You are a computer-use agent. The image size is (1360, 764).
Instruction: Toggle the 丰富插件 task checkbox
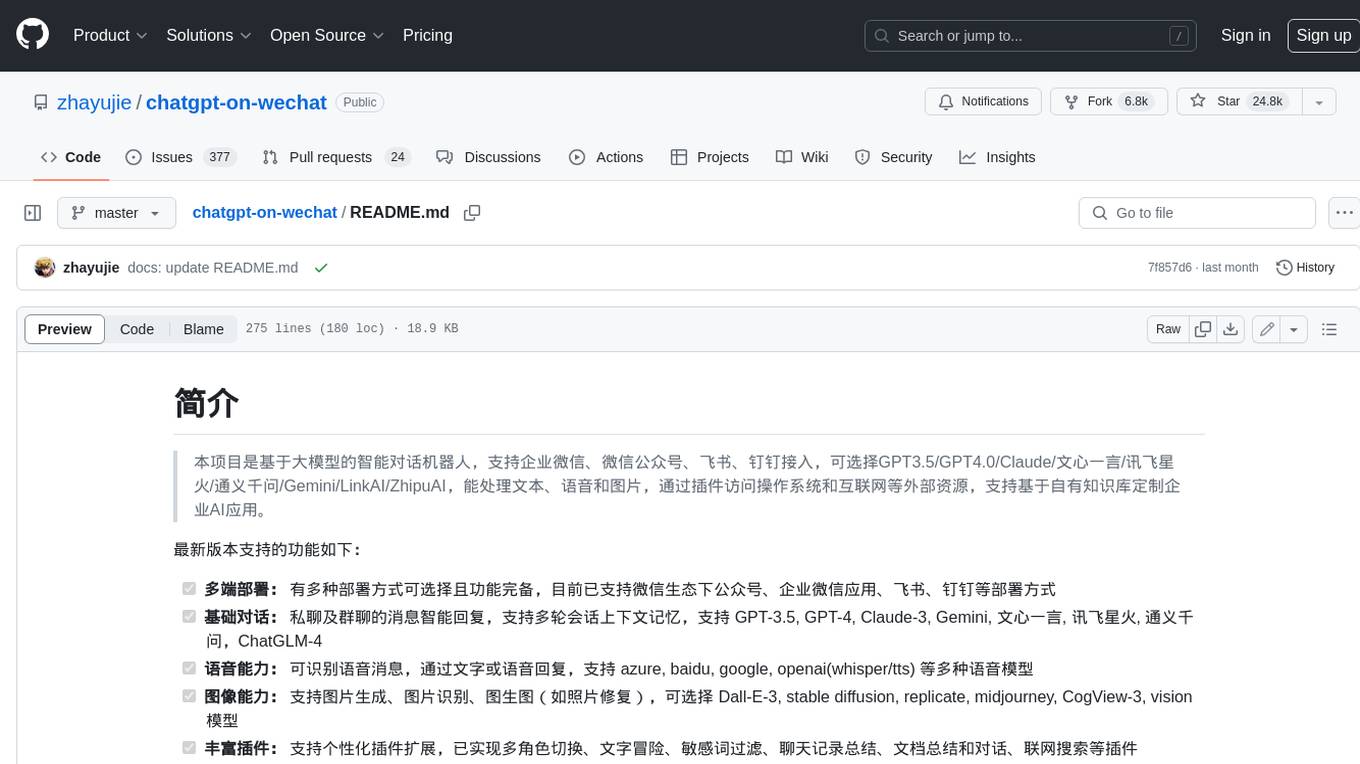click(x=188, y=748)
